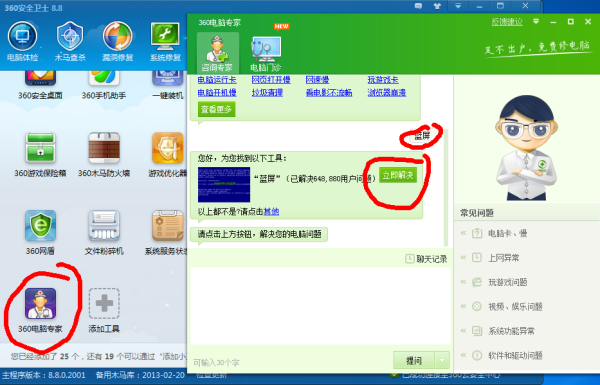Click the 常见问题 panel heading

(x=477, y=213)
